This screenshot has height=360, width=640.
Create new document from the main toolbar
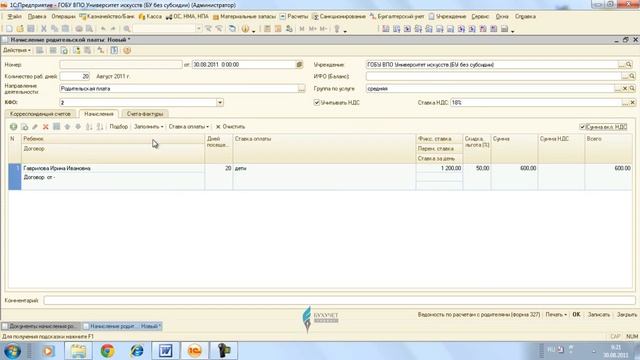[9, 29]
